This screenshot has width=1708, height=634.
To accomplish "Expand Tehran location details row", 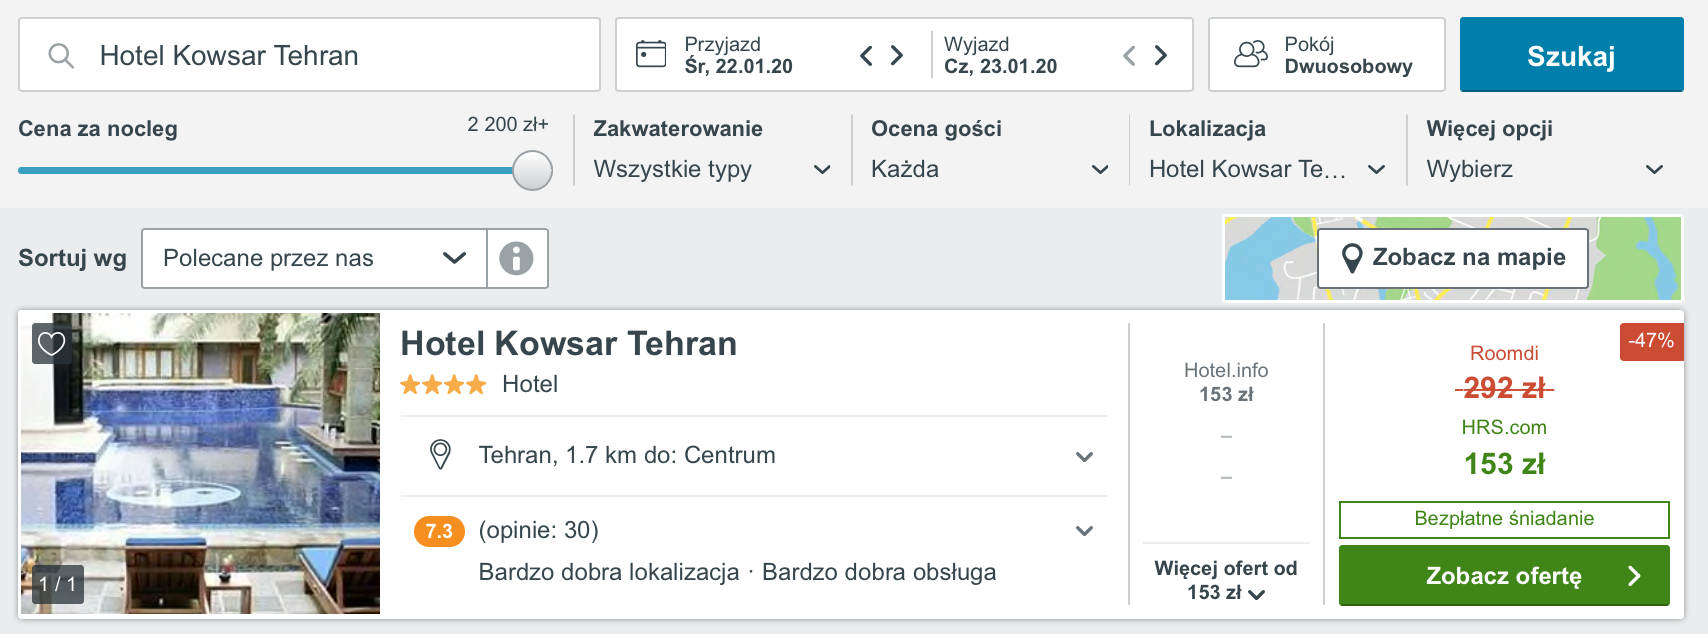I will point(754,455).
